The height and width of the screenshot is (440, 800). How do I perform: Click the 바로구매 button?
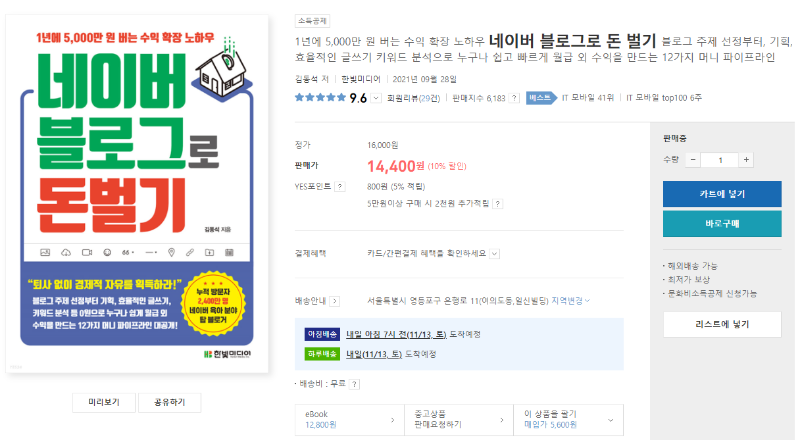pyautogui.click(x=721, y=224)
